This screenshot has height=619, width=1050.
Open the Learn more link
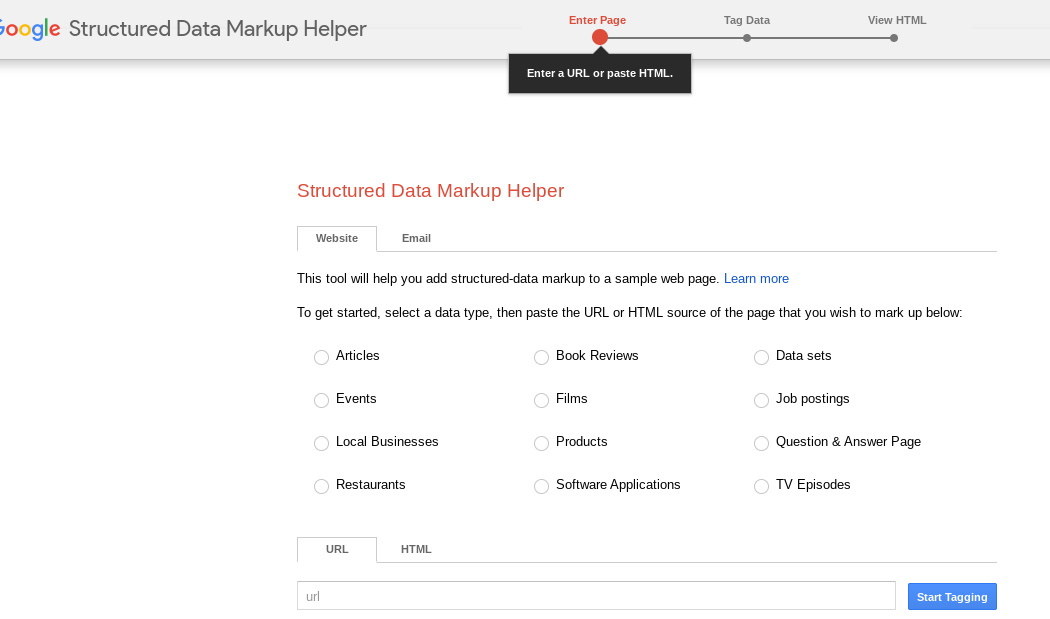[756, 279]
